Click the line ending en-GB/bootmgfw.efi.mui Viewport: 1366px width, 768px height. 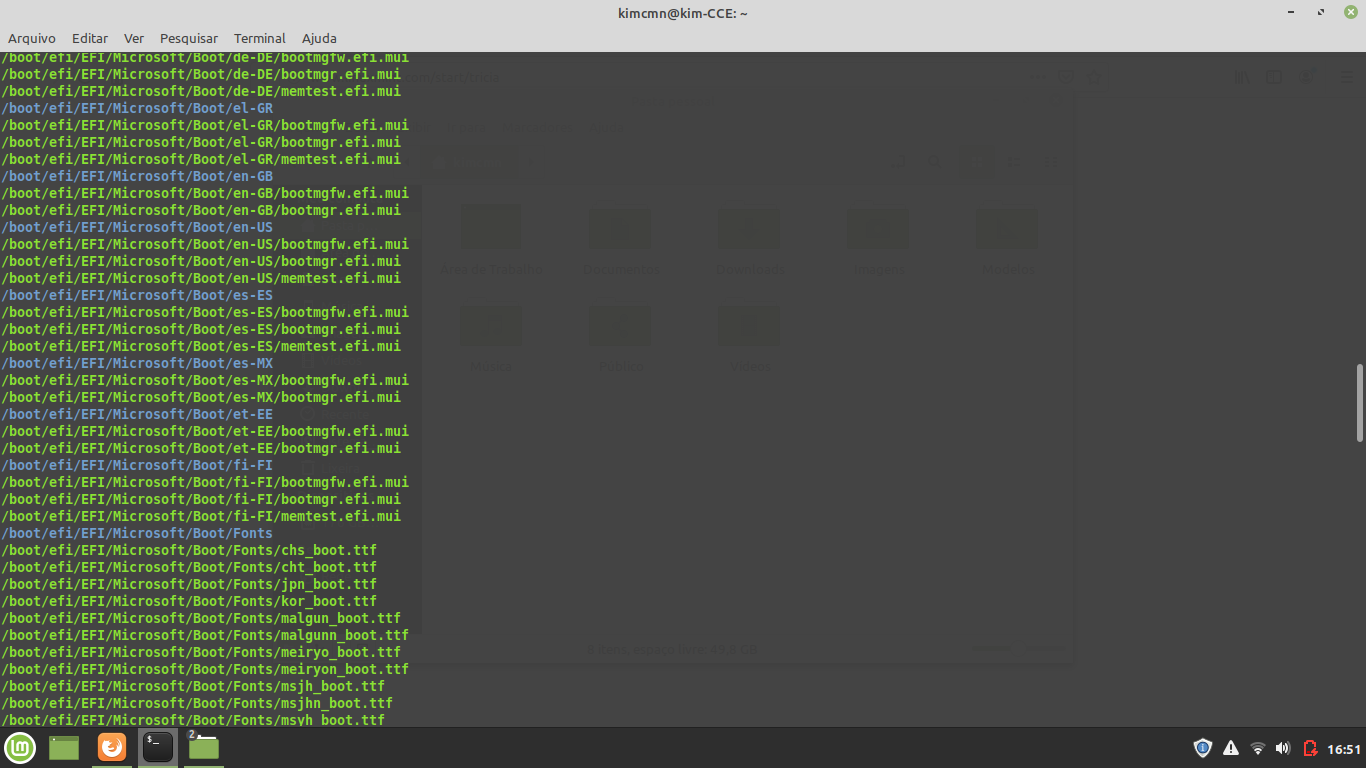[205, 193]
